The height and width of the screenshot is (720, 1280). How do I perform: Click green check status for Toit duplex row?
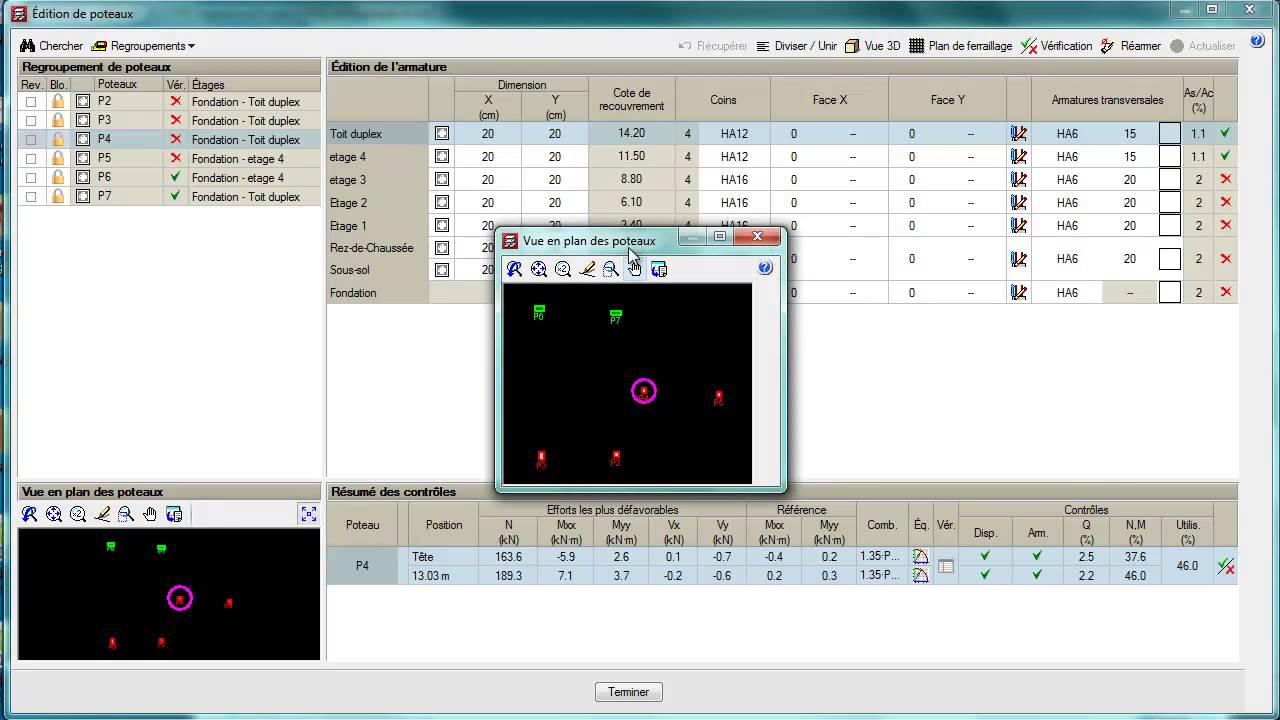[x=1226, y=132]
